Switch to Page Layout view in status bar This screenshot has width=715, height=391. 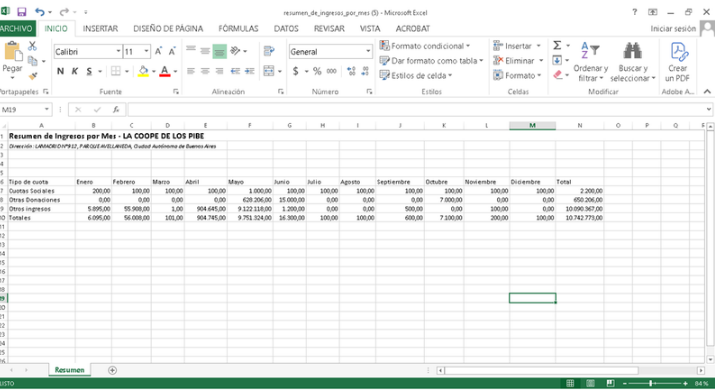coord(590,383)
